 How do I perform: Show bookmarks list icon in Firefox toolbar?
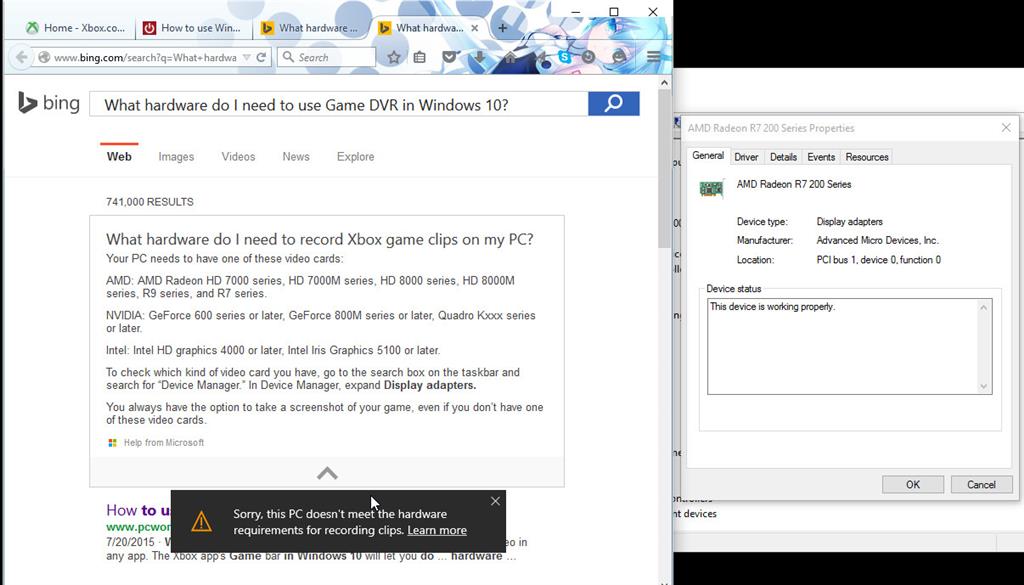420,57
